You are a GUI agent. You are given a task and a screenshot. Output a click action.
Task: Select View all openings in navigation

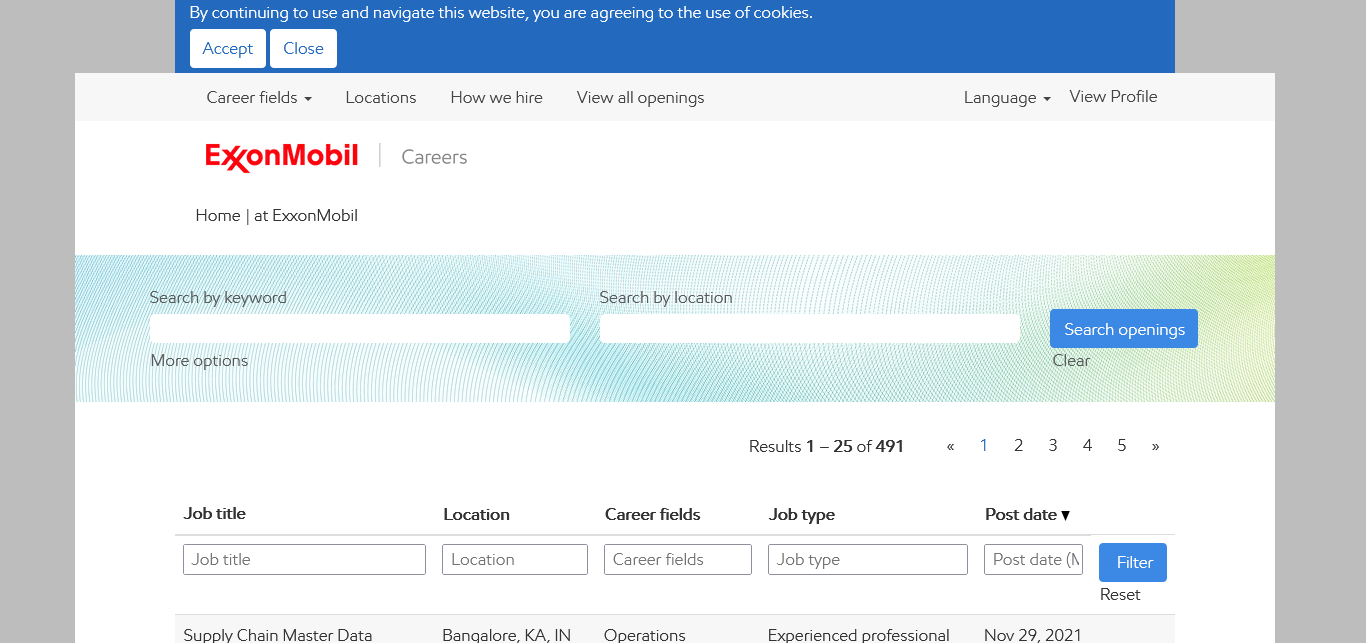click(x=640, y=97)
